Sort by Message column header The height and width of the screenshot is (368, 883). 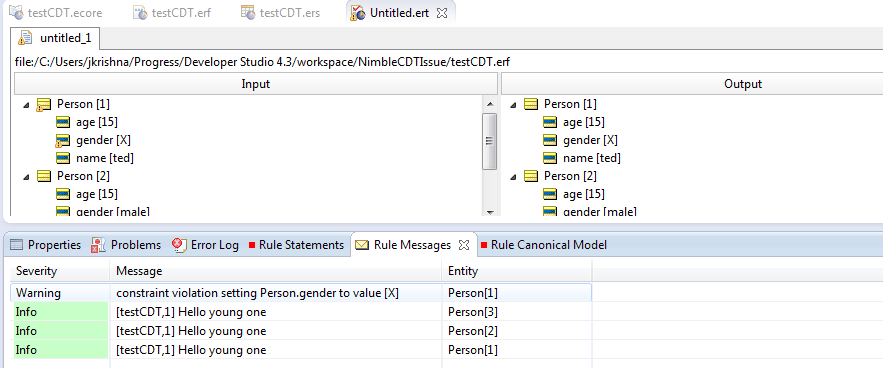tap(276, 271)
